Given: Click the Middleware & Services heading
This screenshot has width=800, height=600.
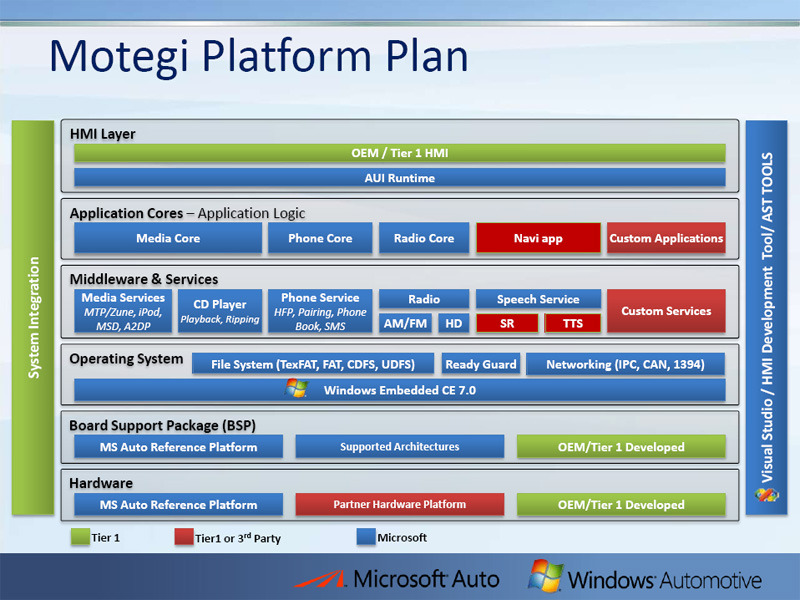Looking at the screenshot, I should [144, 279].
